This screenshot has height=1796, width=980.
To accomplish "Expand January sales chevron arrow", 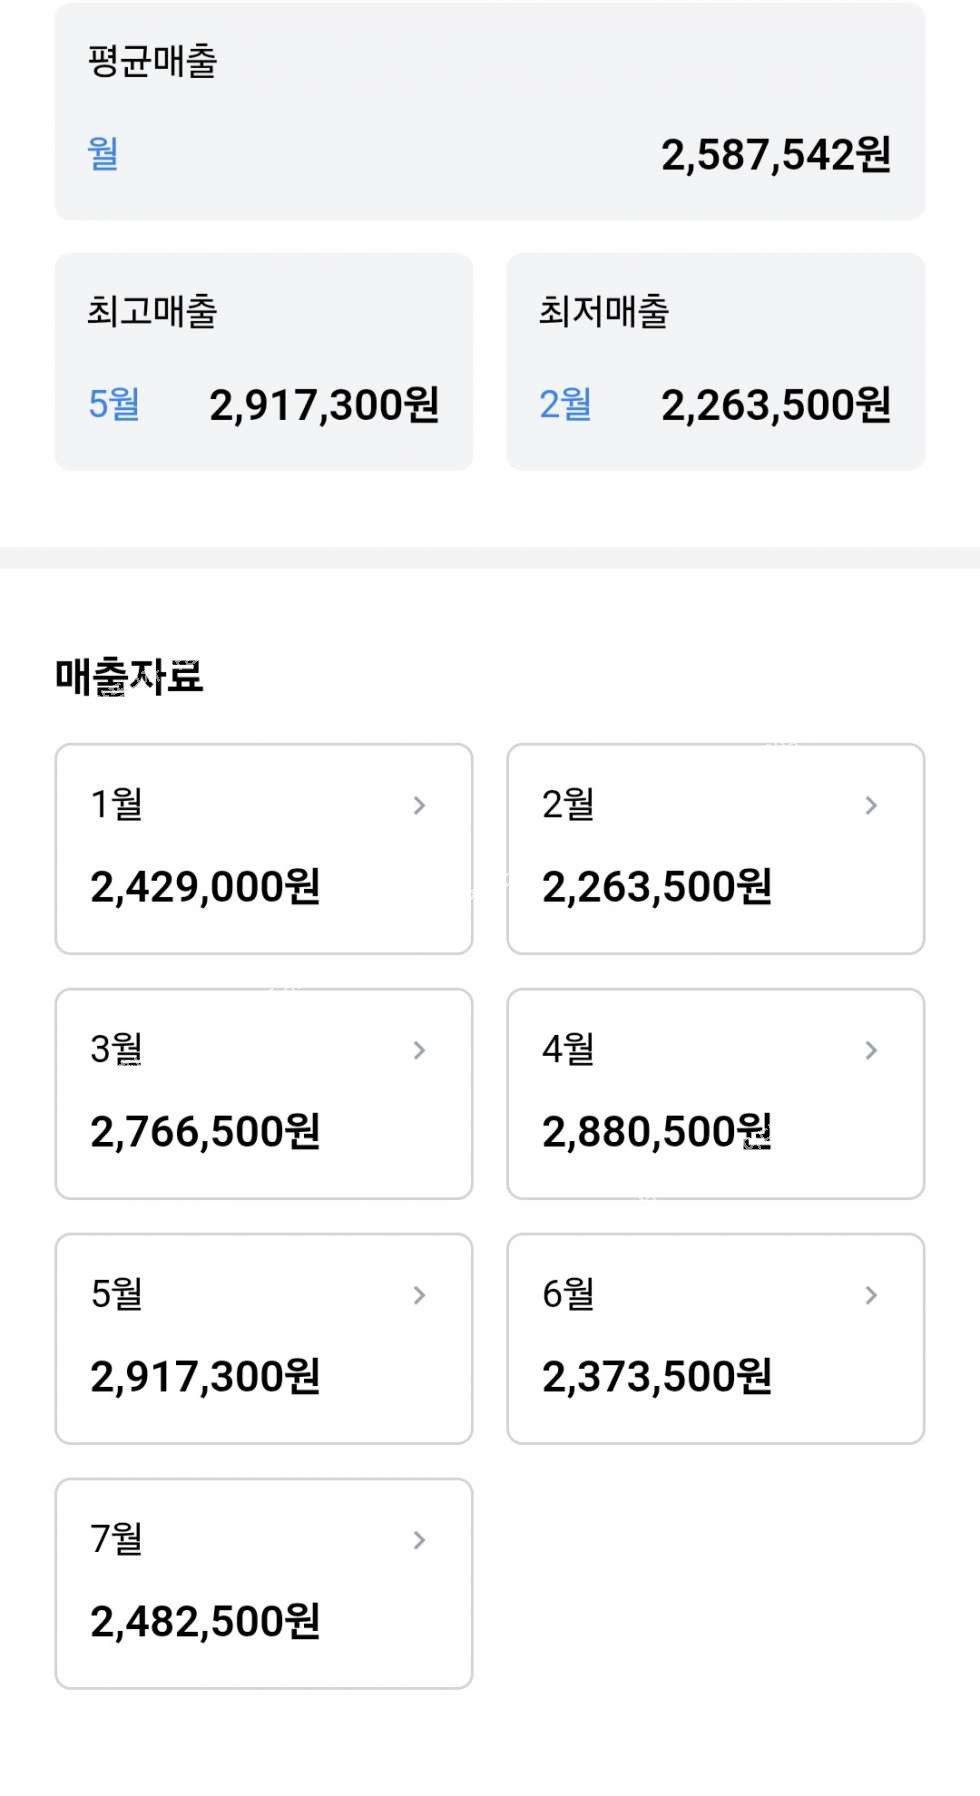I will [420, 805].
